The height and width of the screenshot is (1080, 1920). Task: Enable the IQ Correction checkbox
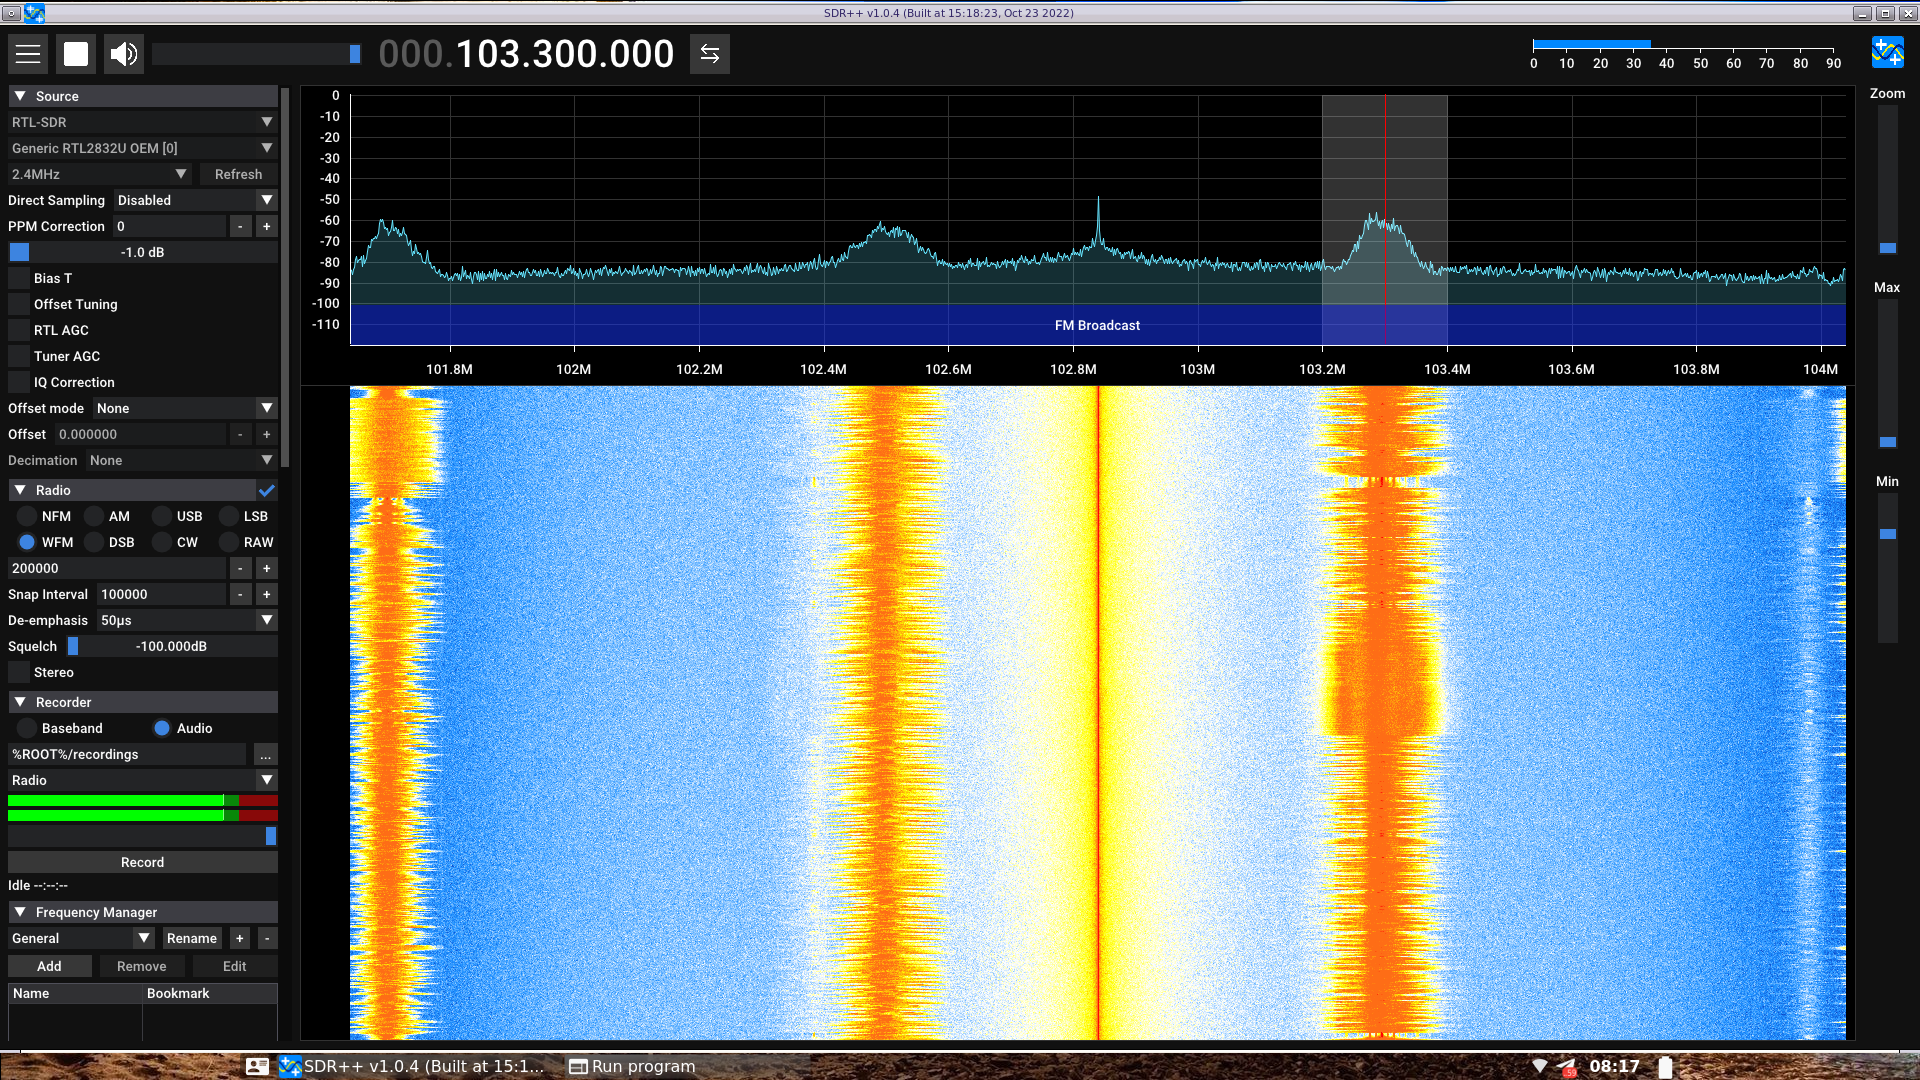19,383
